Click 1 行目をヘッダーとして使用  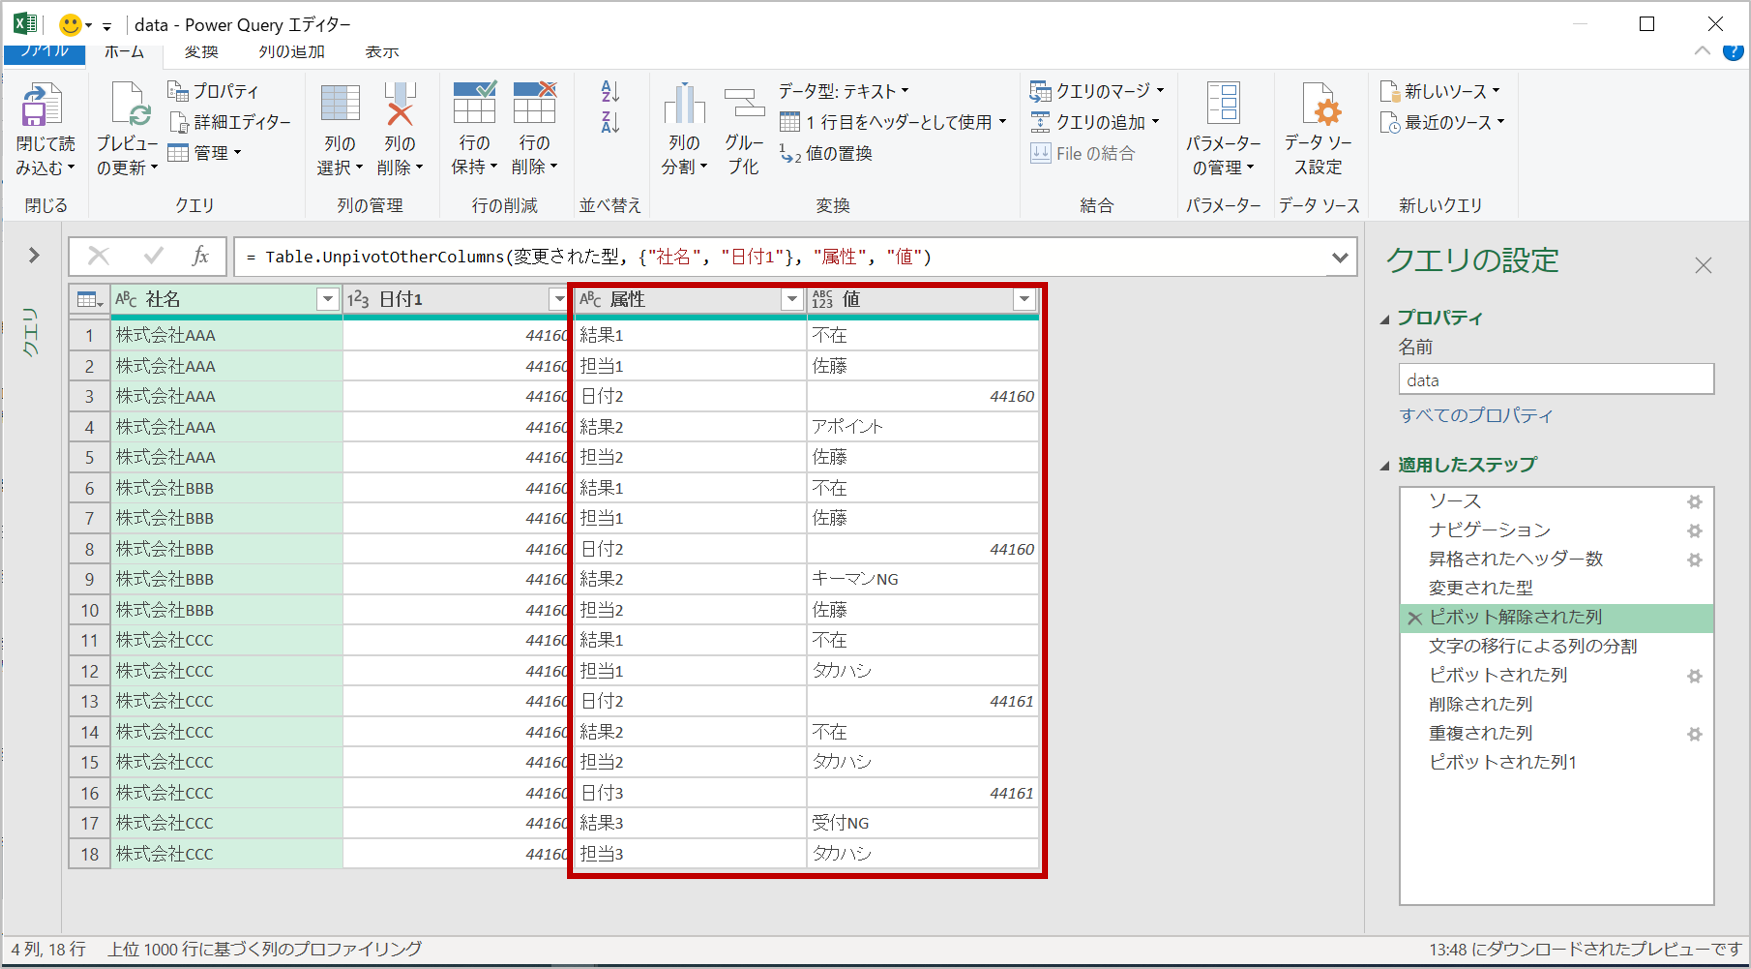pos(893,121)
